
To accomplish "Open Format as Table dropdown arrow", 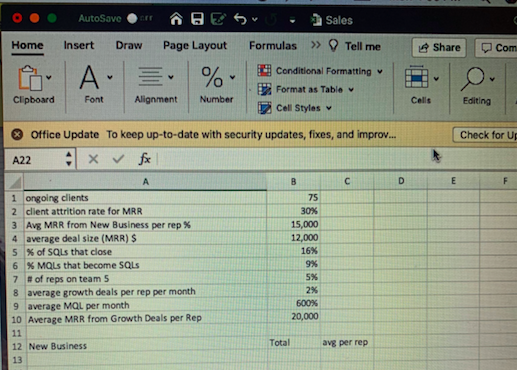I will click(351, 90).
